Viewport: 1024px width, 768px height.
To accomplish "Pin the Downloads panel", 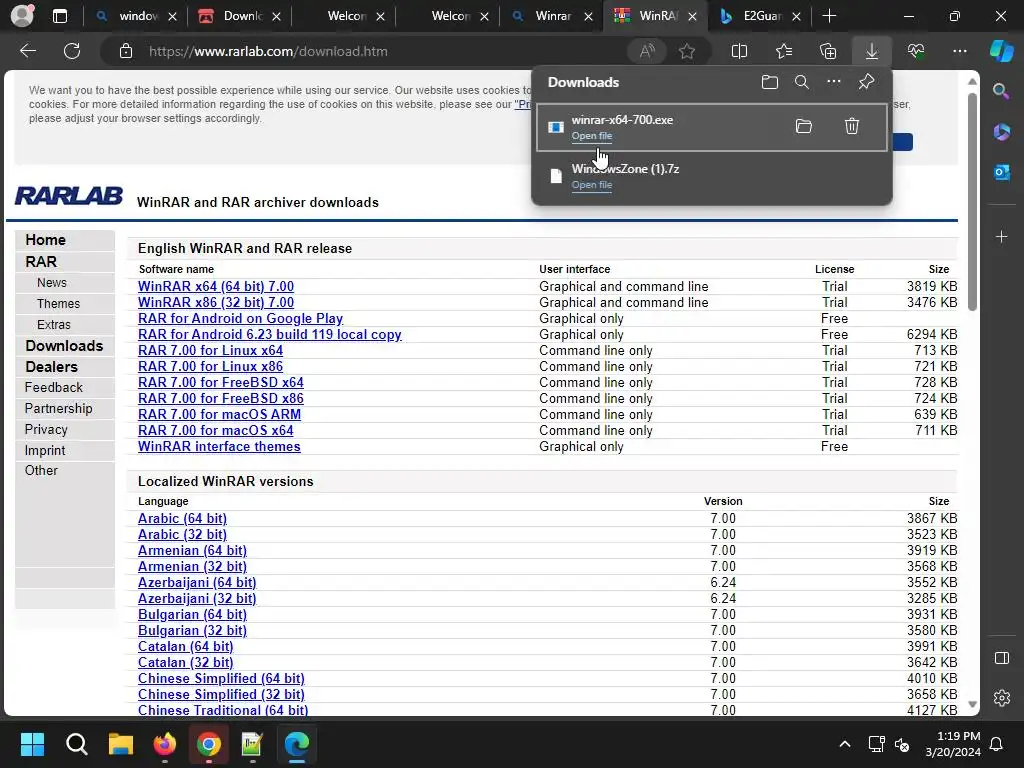I will pyautogui.click(x=867, y=82).
